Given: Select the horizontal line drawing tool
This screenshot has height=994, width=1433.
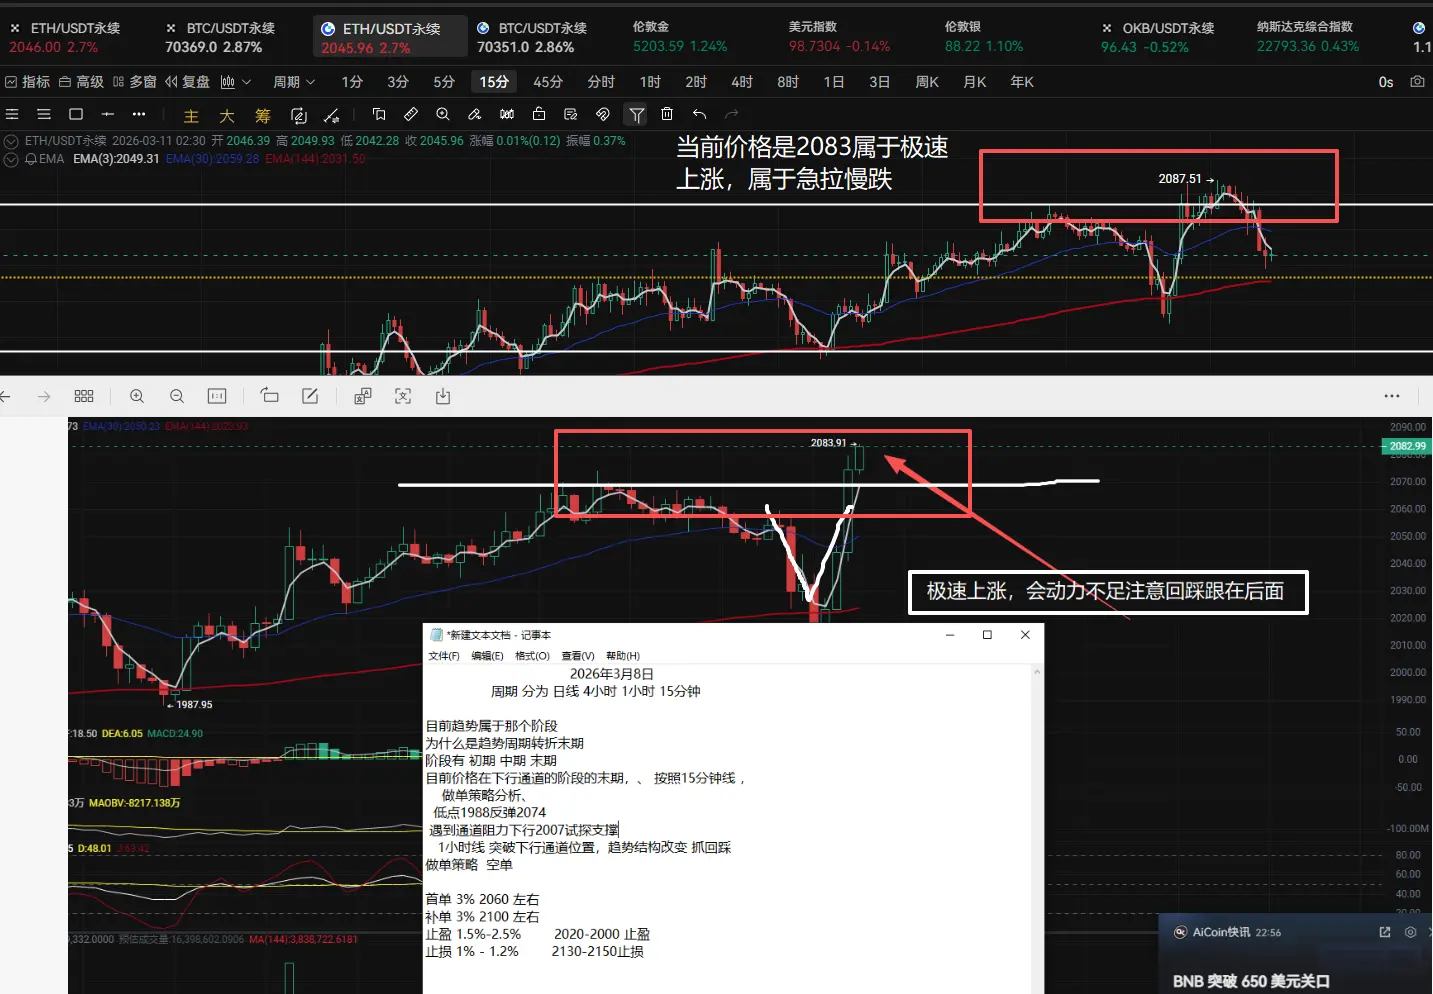Looking at the screenshot, I should coord(108,114).
